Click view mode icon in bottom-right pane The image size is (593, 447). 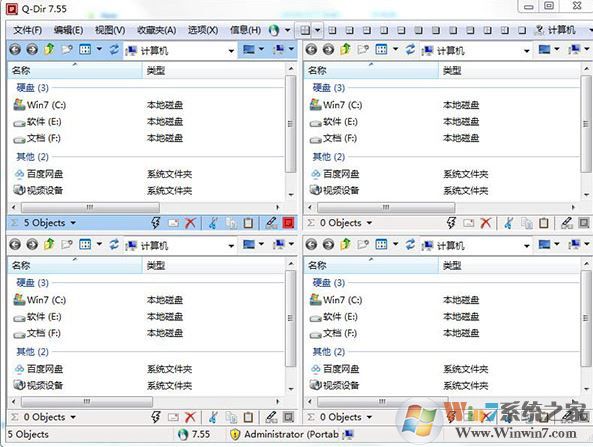tap(381, 244)
